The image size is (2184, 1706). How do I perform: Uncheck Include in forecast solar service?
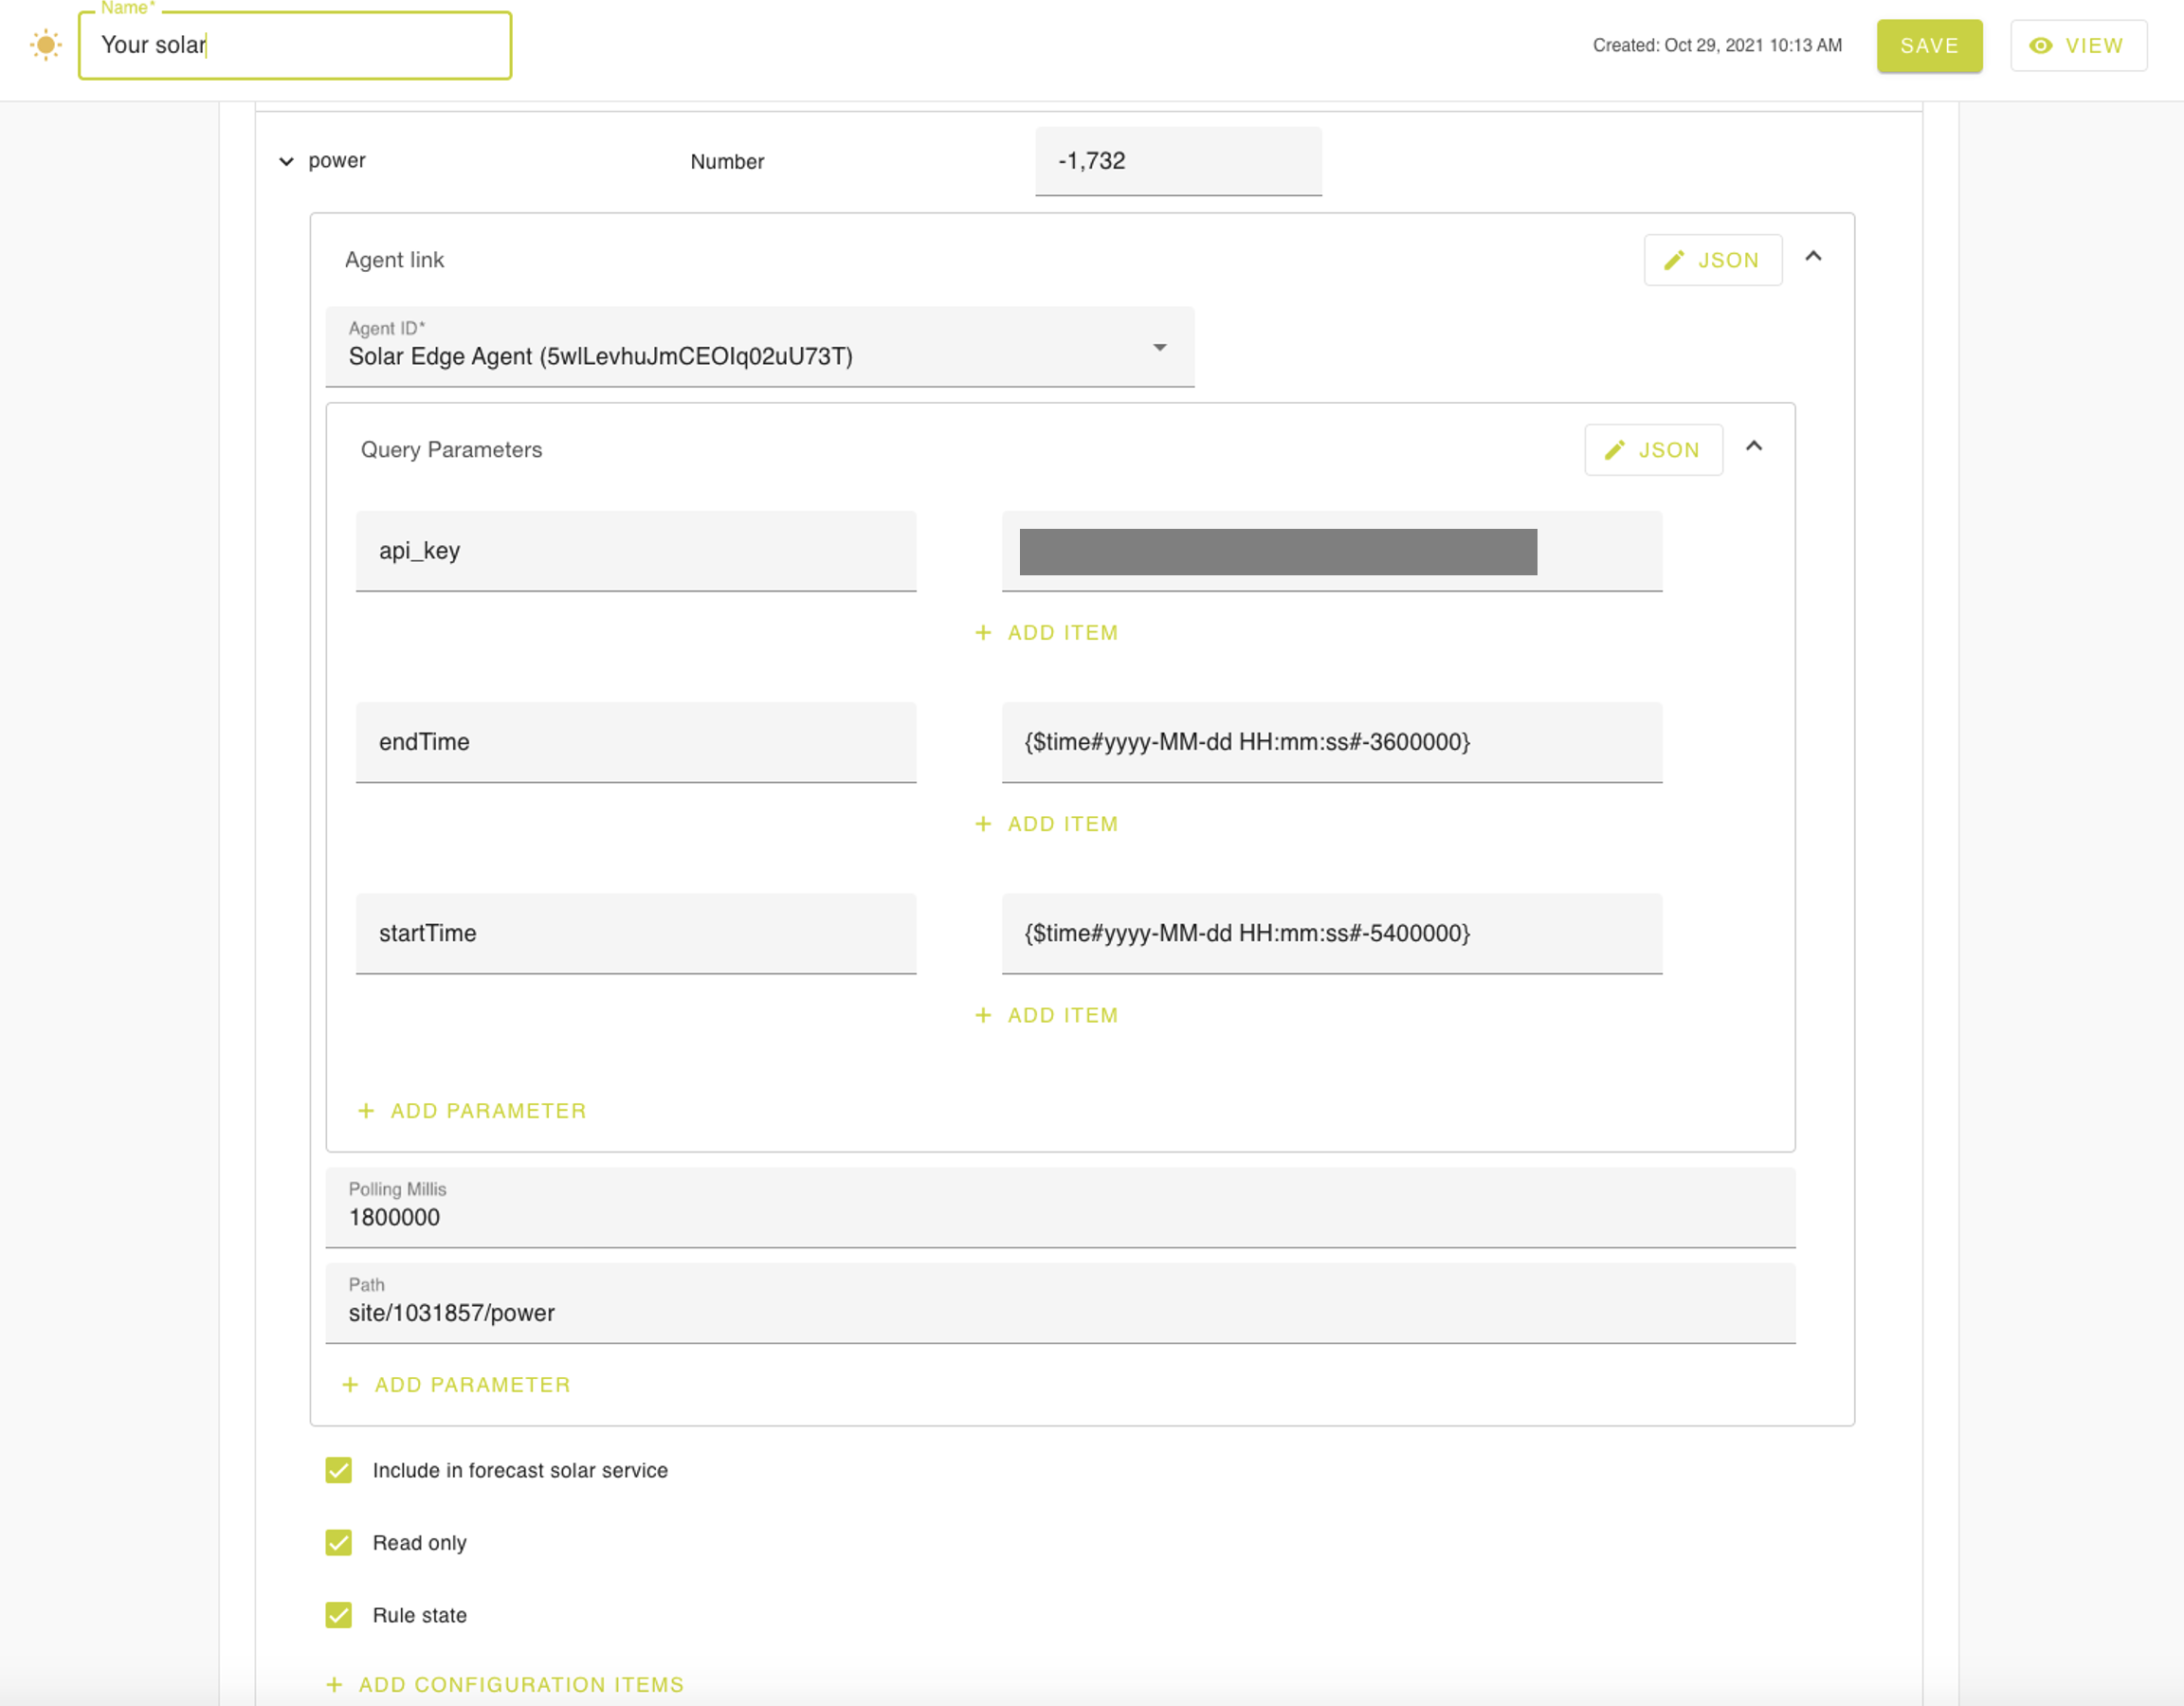point(339,1470)
